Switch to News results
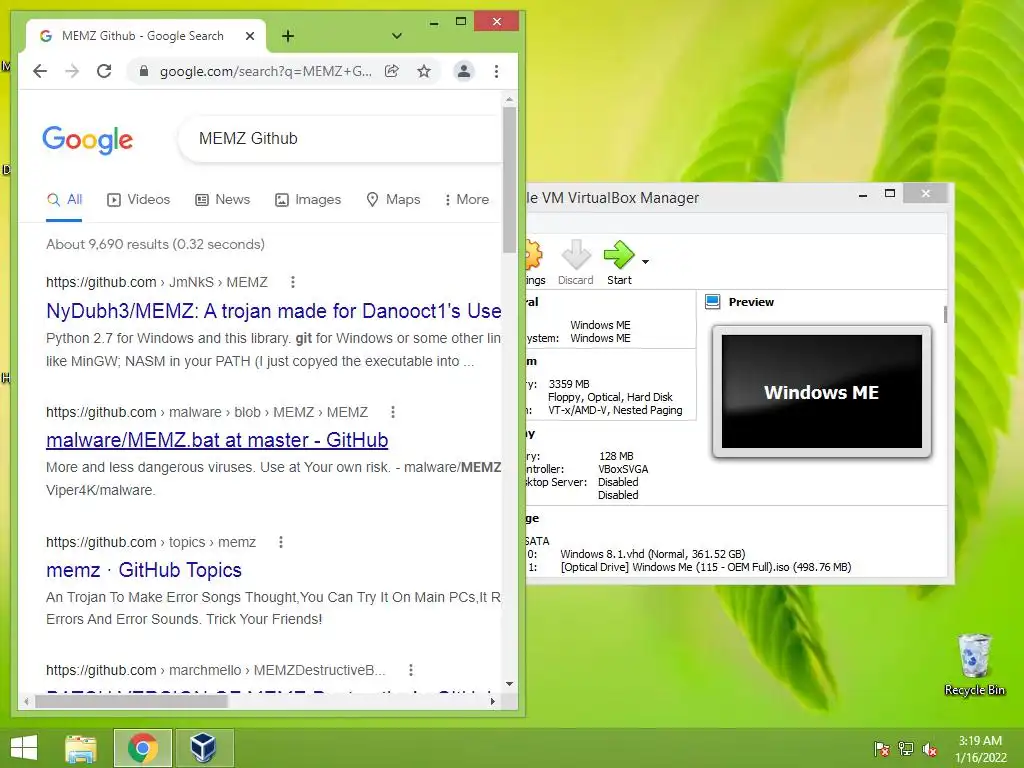This screenshot has height=768, width=1024. tap(223, 200)
